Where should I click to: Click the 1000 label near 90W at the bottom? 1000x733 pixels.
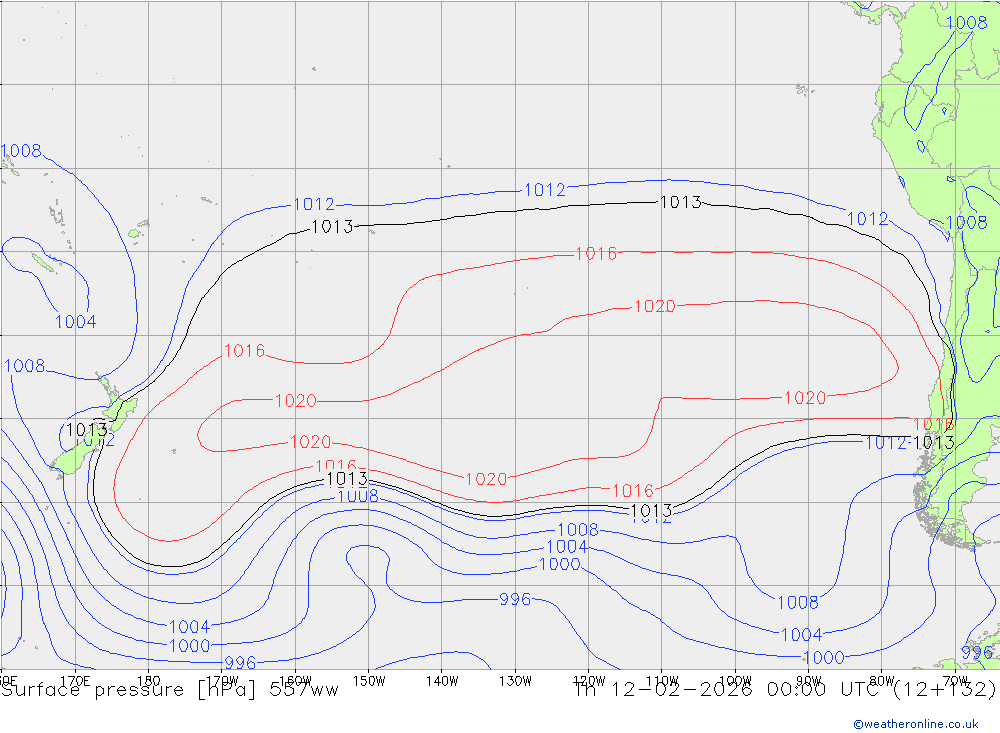[x=823, y=657]
